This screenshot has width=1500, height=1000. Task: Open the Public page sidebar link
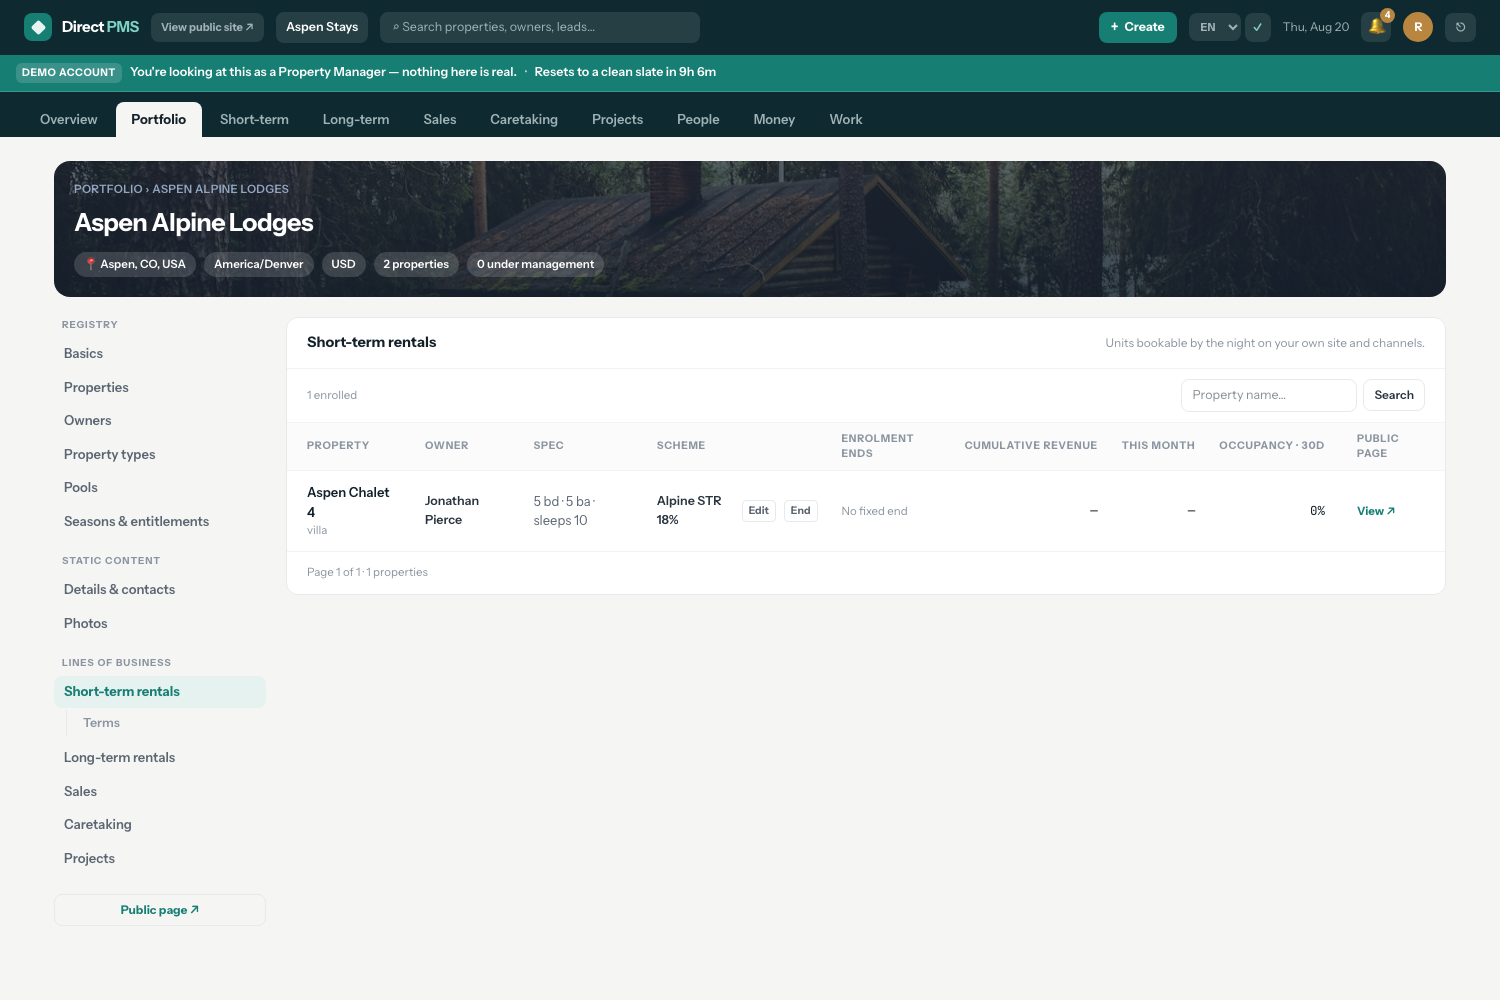(160, 910)
